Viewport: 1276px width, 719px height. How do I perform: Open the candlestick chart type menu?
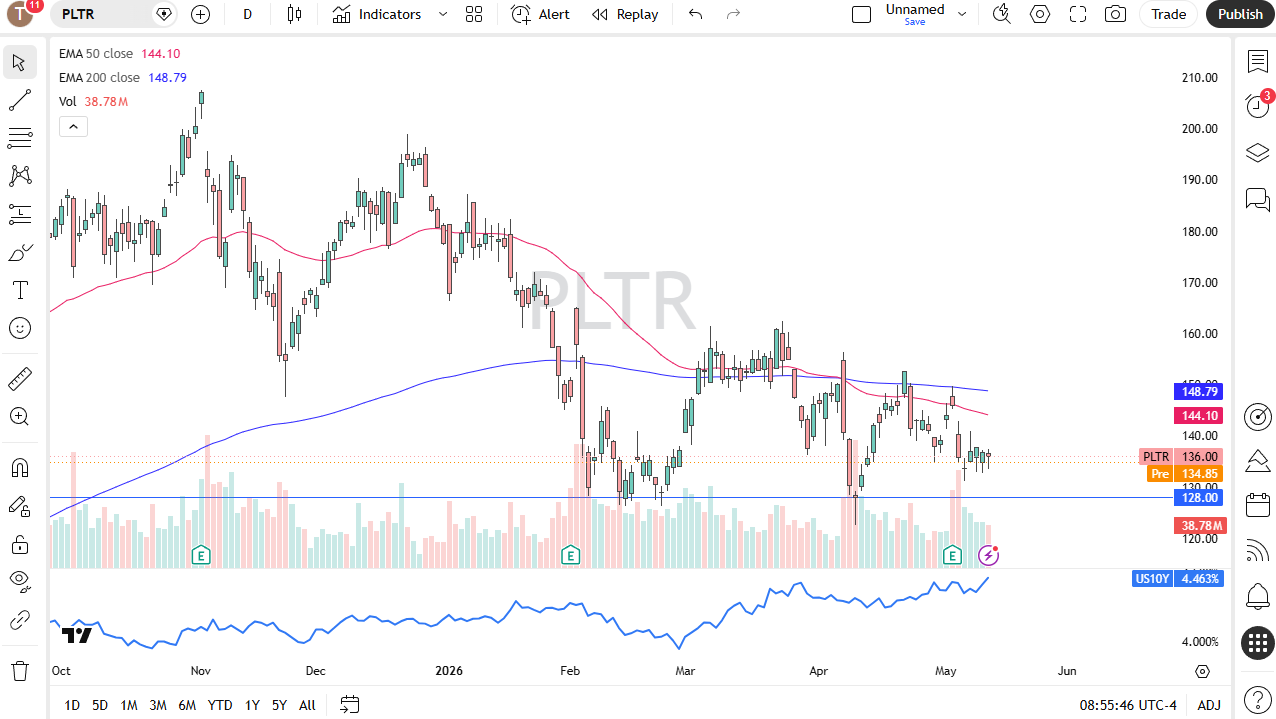coord(294,14)
